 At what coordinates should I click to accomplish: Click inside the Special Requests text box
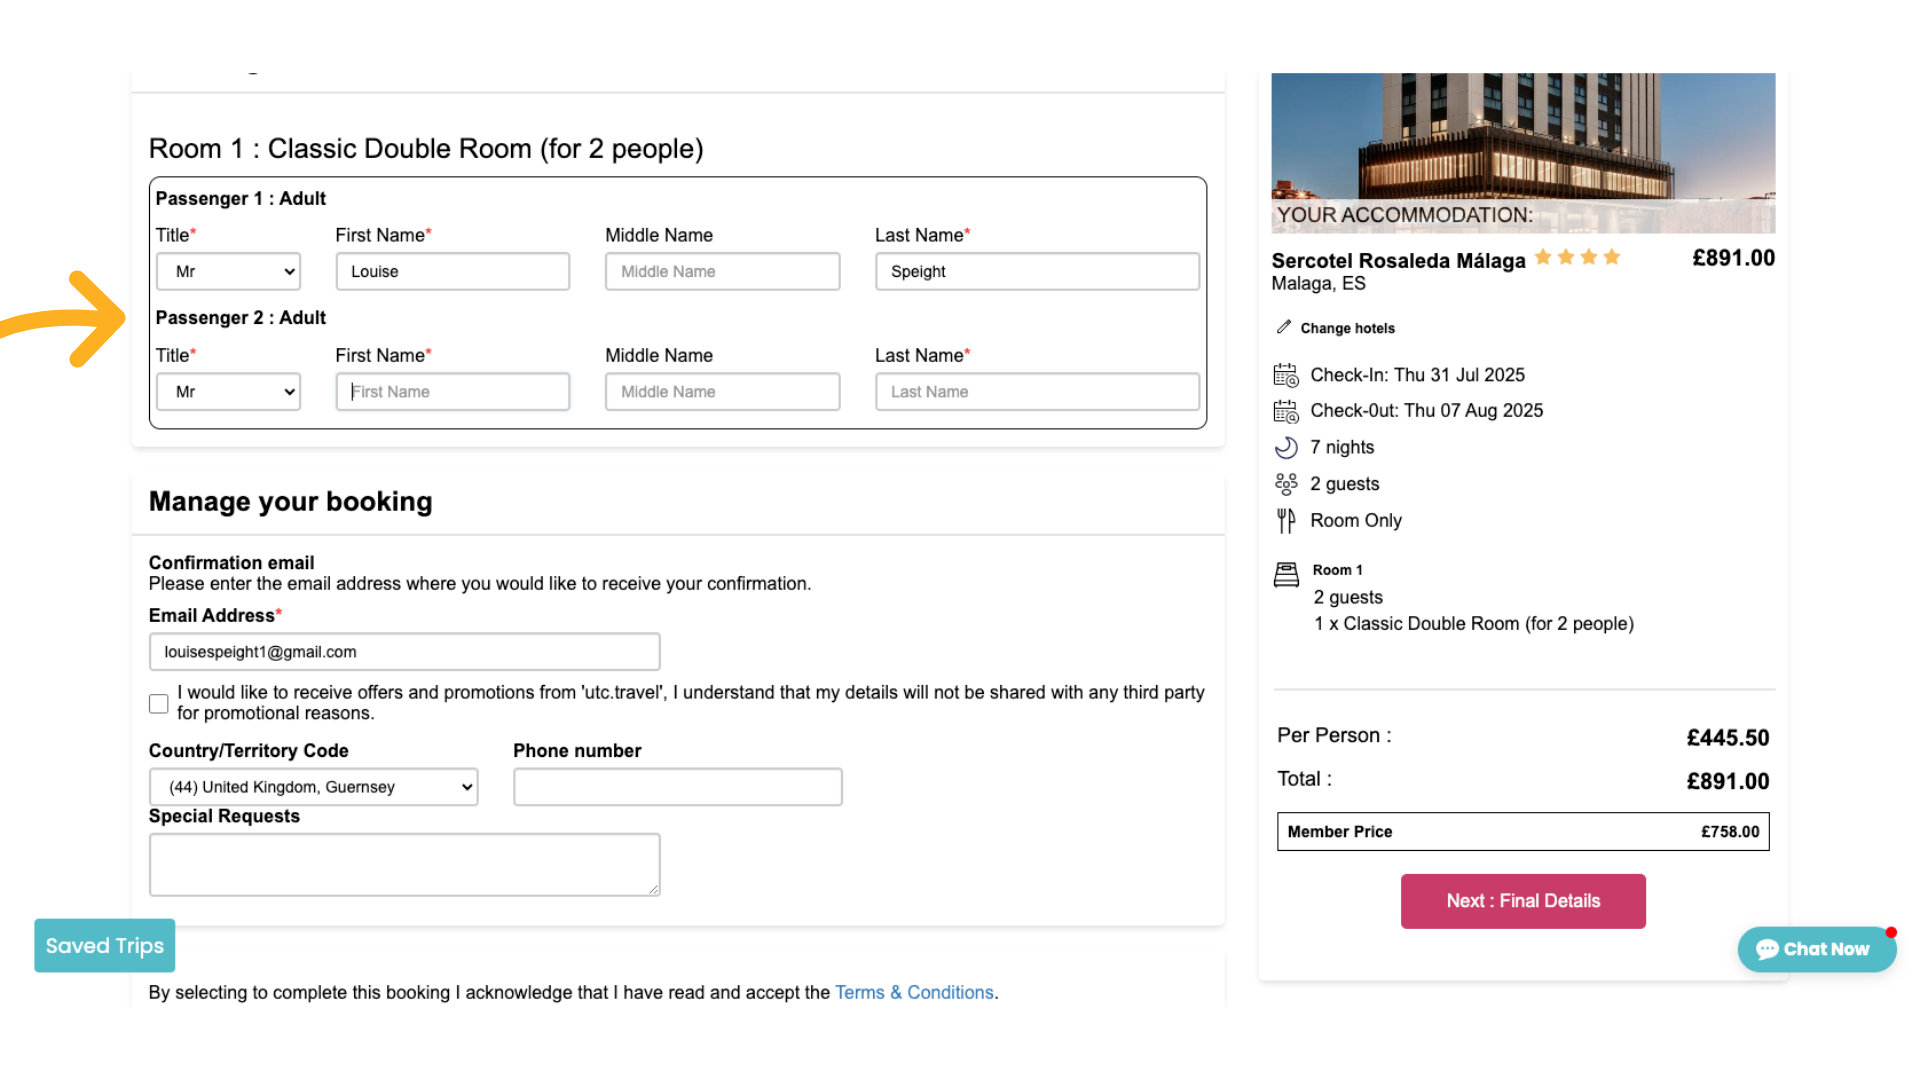point(404,864)
